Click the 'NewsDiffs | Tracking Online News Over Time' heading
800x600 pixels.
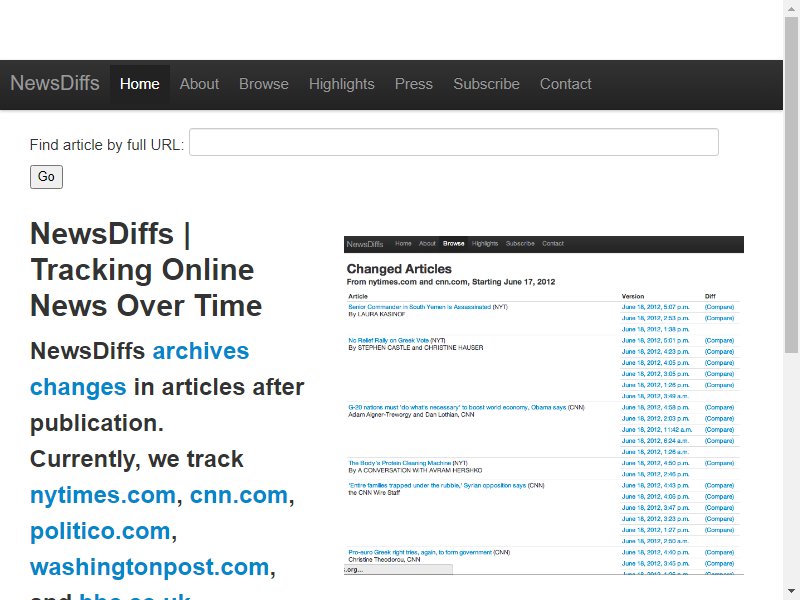146,270
